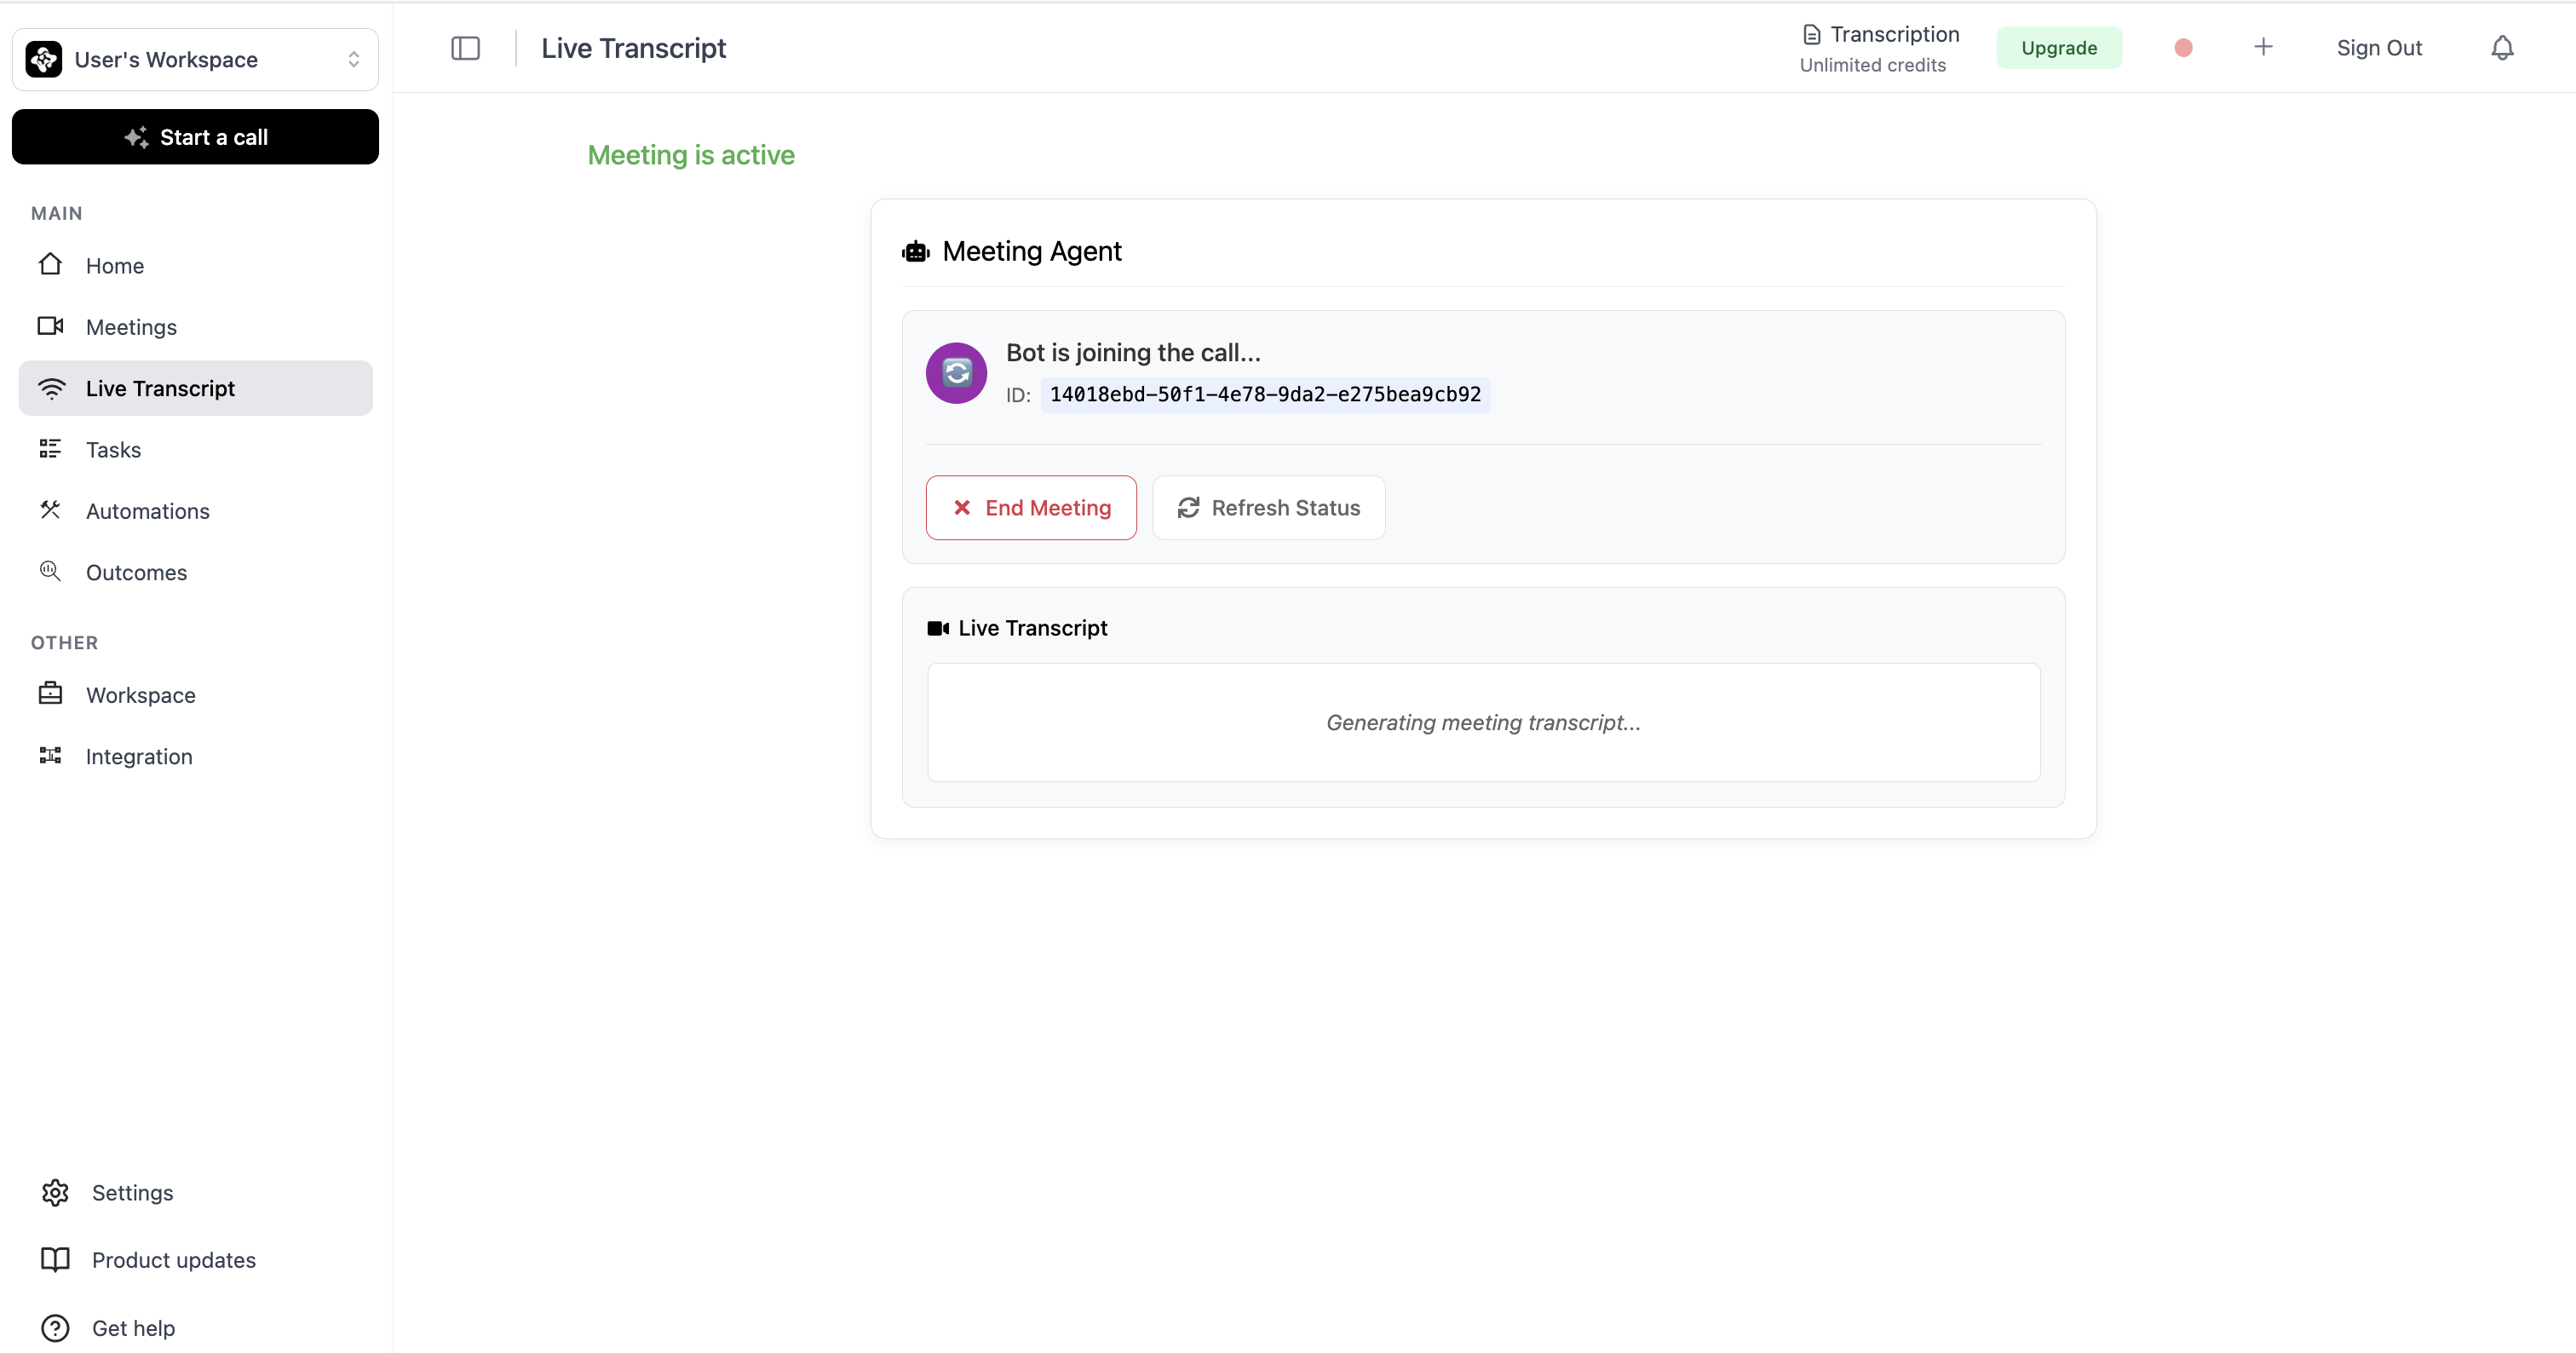This screenshot has width=2576, height=1353.
Task: Click the Transcription document icon
Action: (1811, 35)
